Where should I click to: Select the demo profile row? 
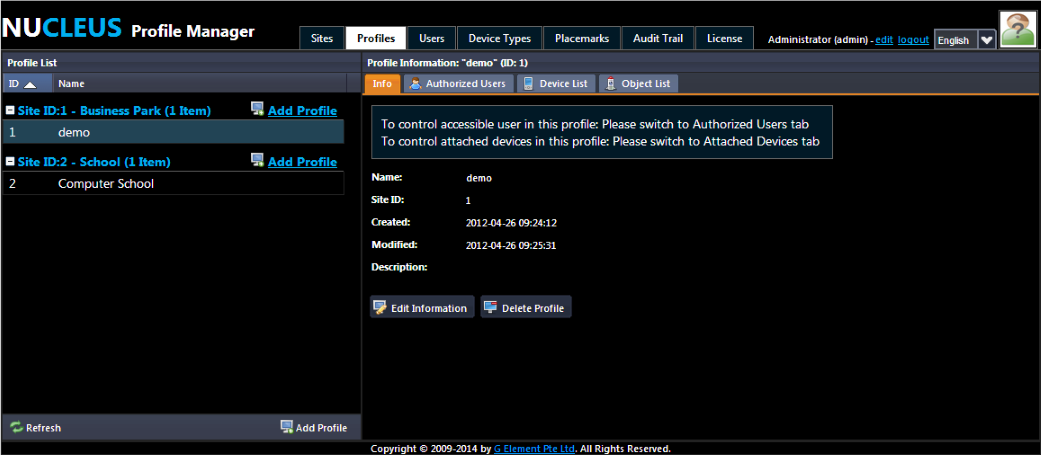(x=173, y=132)
